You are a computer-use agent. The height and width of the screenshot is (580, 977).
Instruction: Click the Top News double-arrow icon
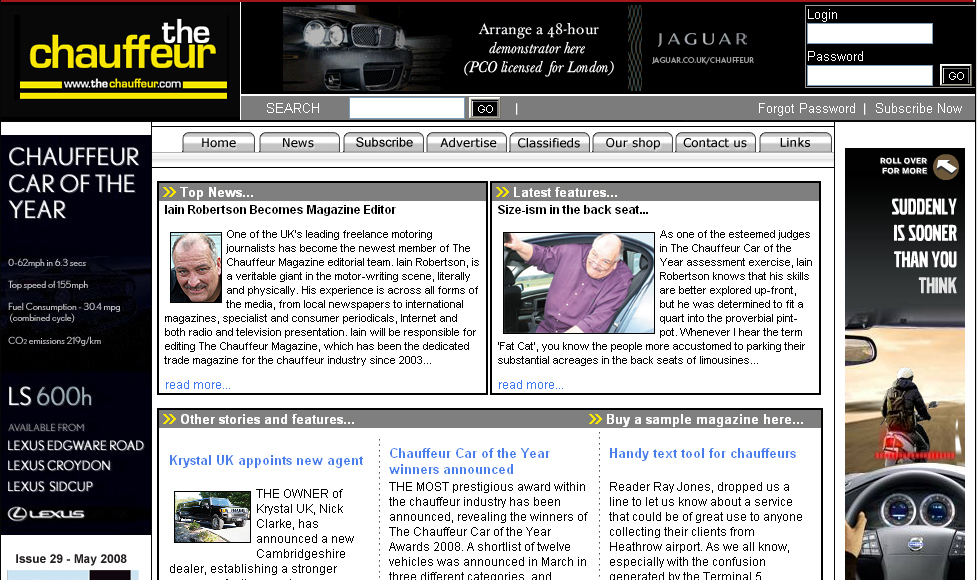coord(169,192)
